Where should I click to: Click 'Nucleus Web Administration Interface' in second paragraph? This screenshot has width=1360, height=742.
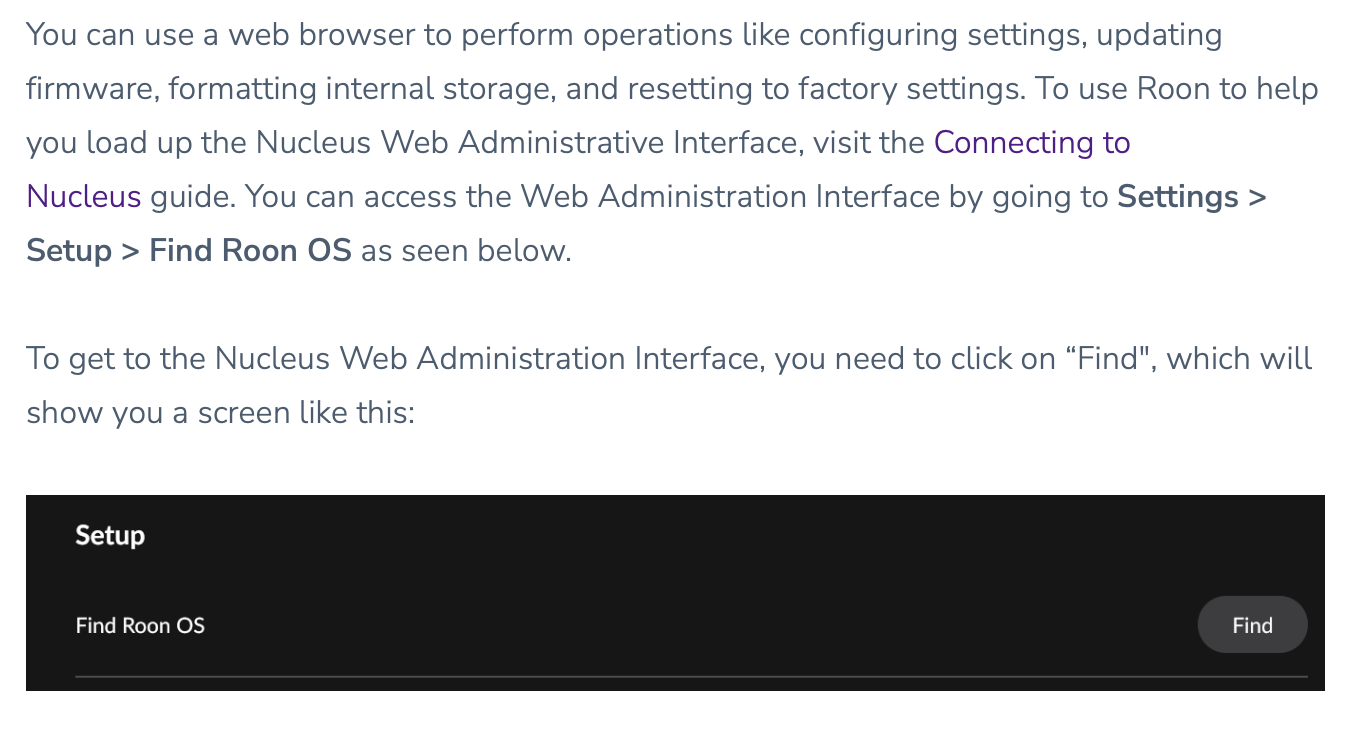tap(490, 358)
